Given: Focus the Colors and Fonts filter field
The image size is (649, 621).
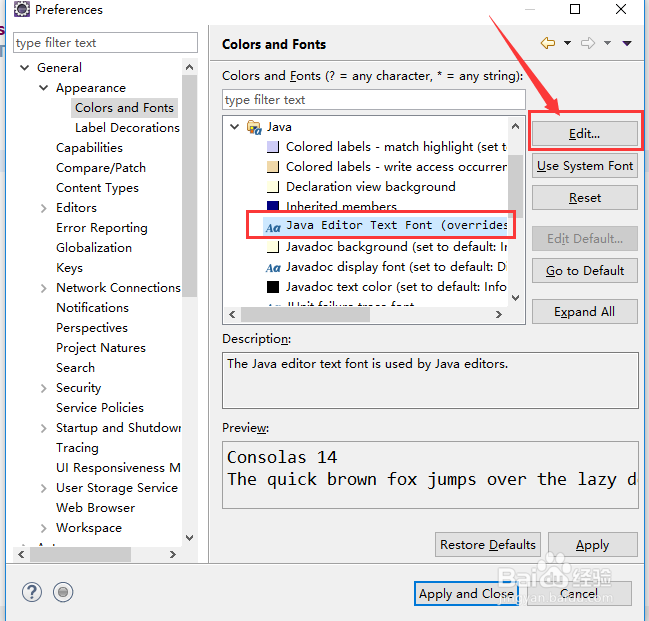Looking at the screenshot, I should pos(374,99).
